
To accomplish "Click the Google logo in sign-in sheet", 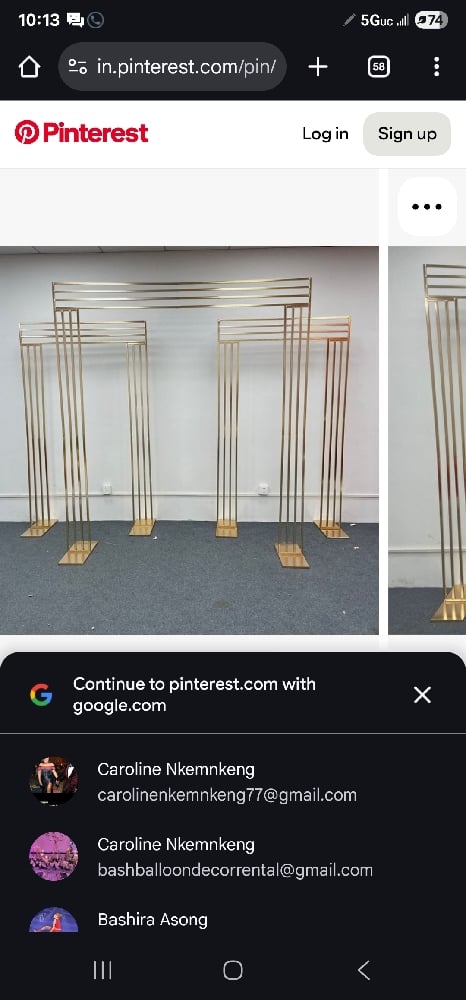I will pos(41,695).
